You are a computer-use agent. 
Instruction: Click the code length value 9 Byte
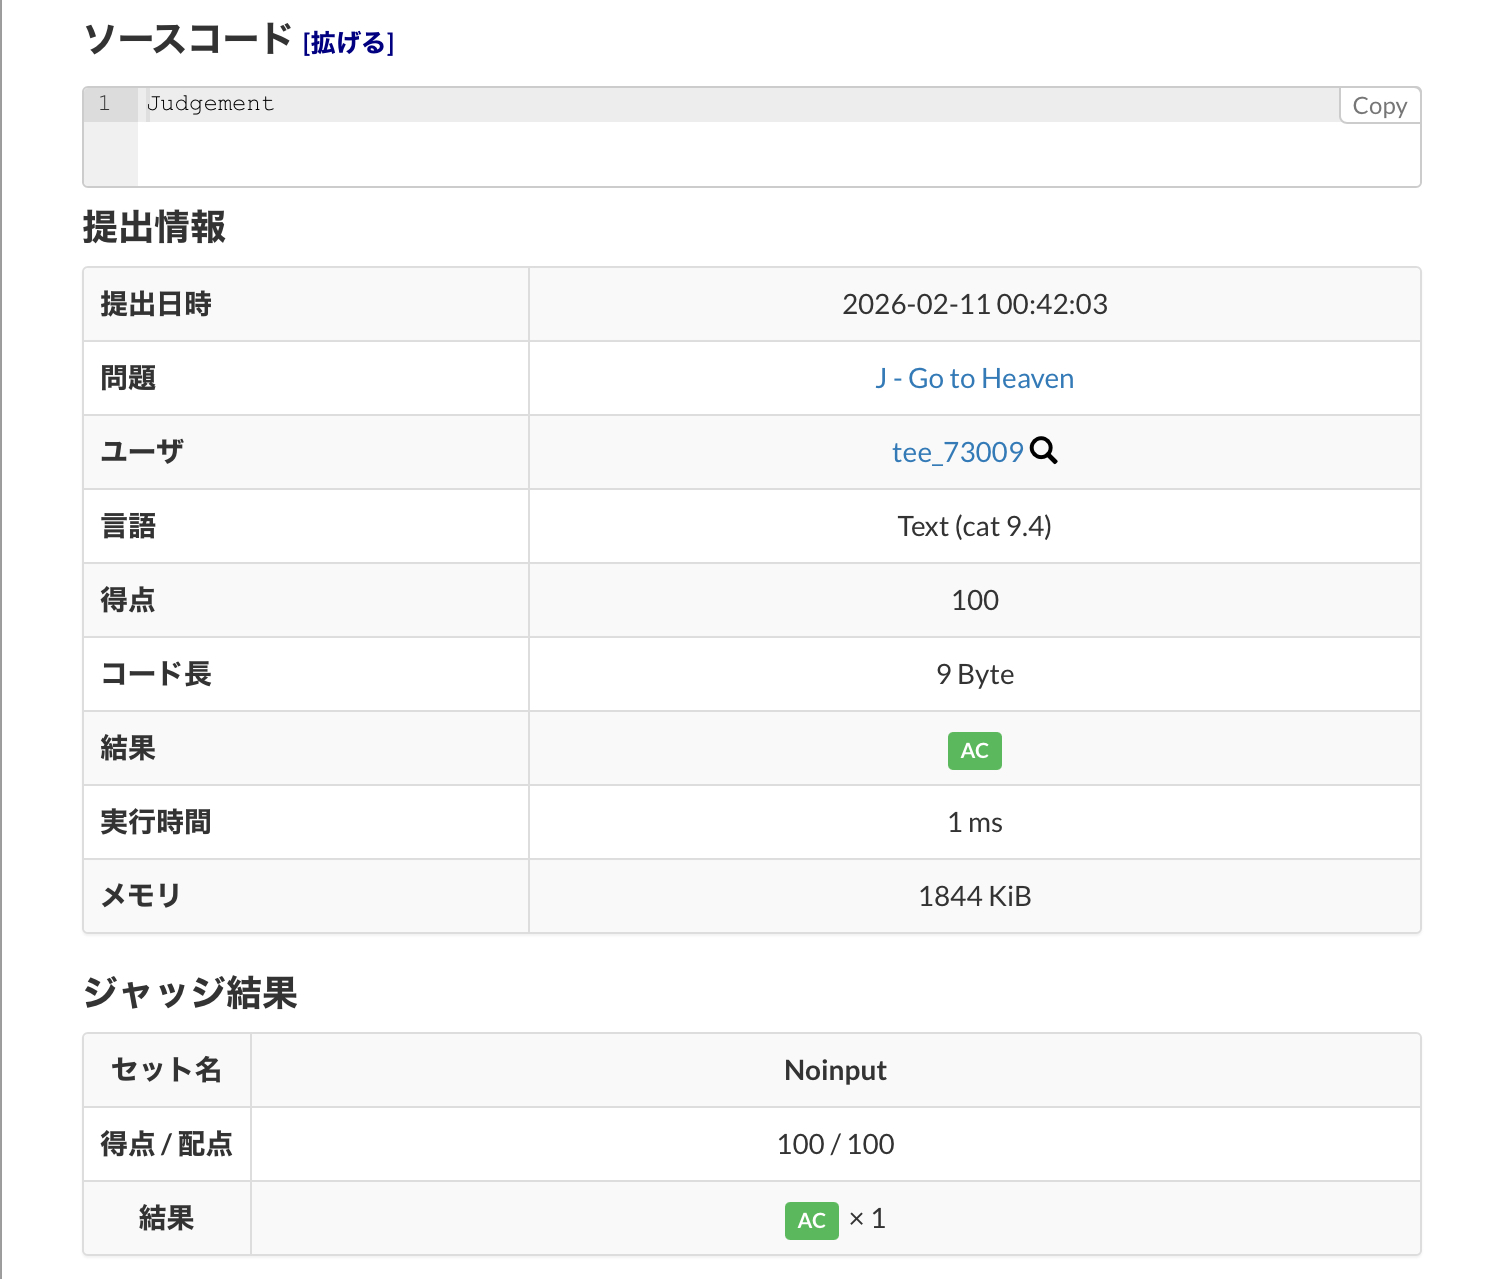point(974,675)
